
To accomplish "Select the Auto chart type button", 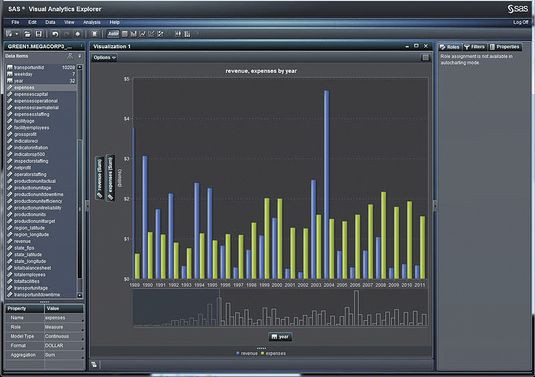I will click(x=113, y=34).
